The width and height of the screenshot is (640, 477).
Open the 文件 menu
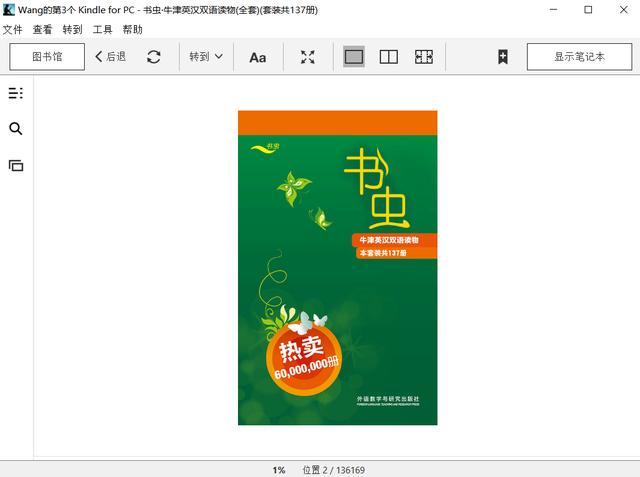[x=12, y=29]
